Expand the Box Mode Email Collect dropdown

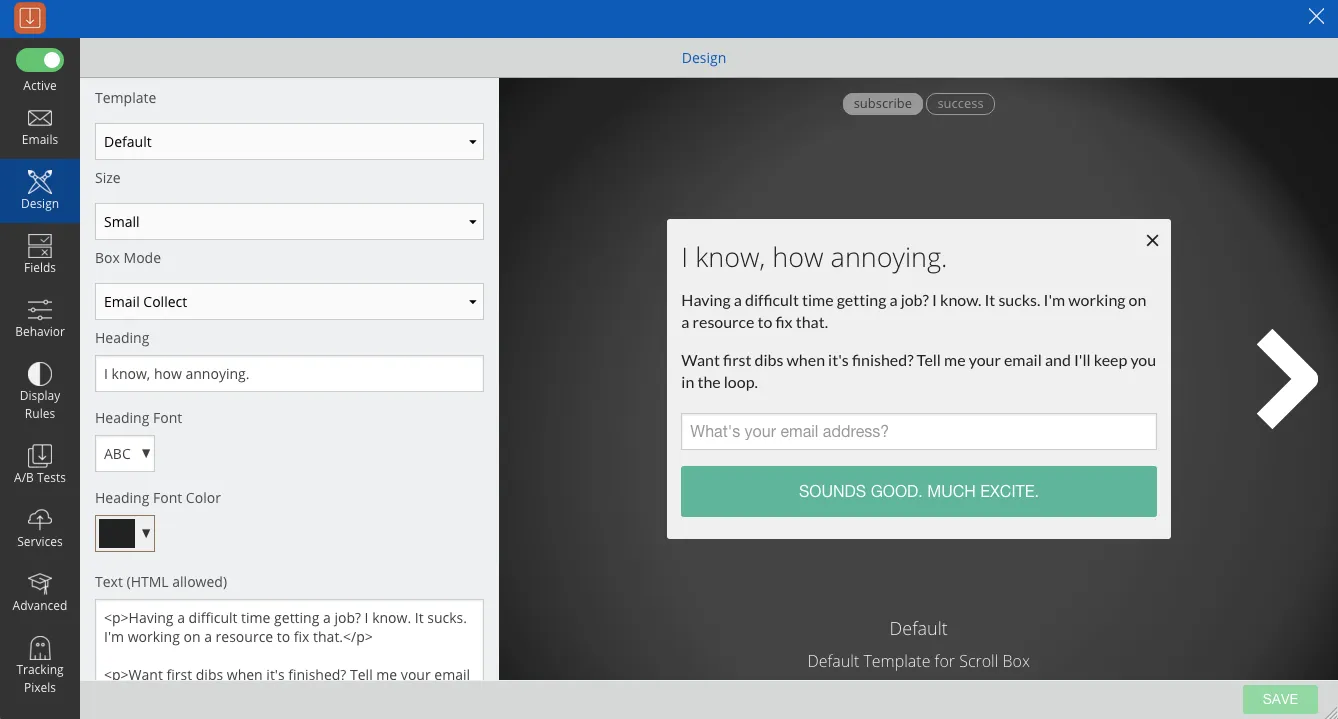pos(289,302)
